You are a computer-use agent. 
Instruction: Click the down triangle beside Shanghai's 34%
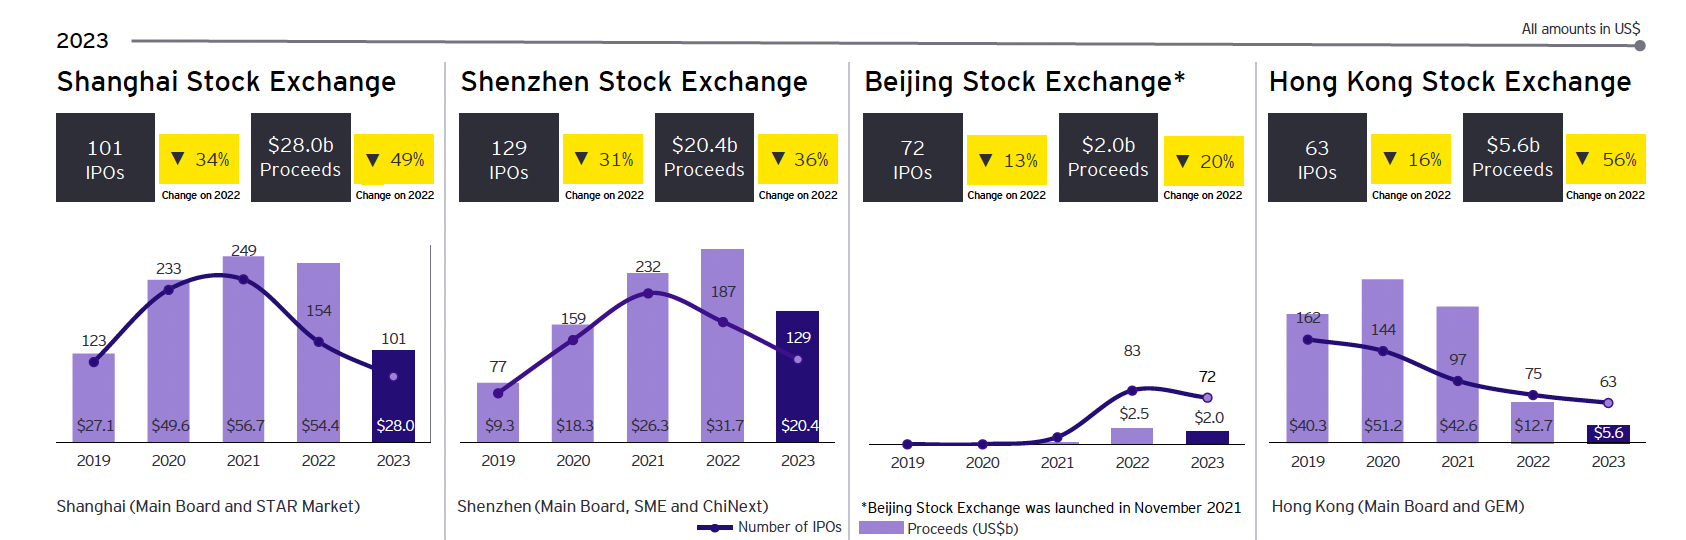tap(178, 158)
